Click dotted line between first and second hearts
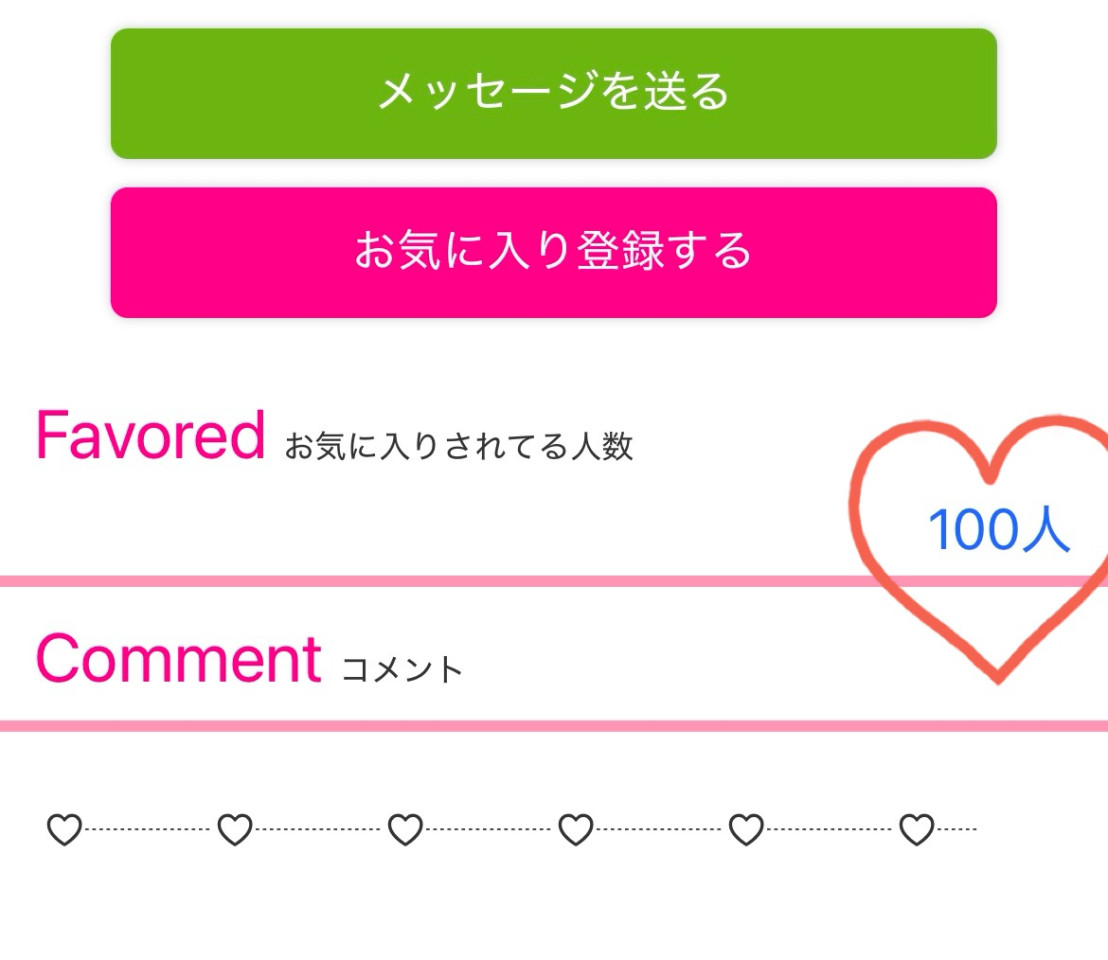Screen dimensions: 1108x960 pyautogui.click(x=150, y=829)
